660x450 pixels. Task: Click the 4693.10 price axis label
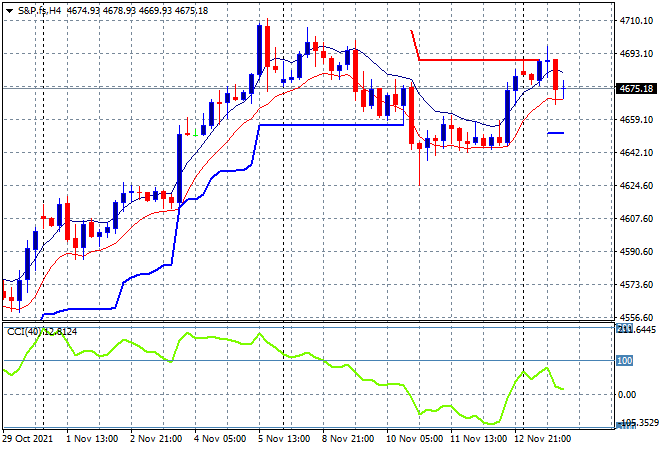[x=636, y=53]
